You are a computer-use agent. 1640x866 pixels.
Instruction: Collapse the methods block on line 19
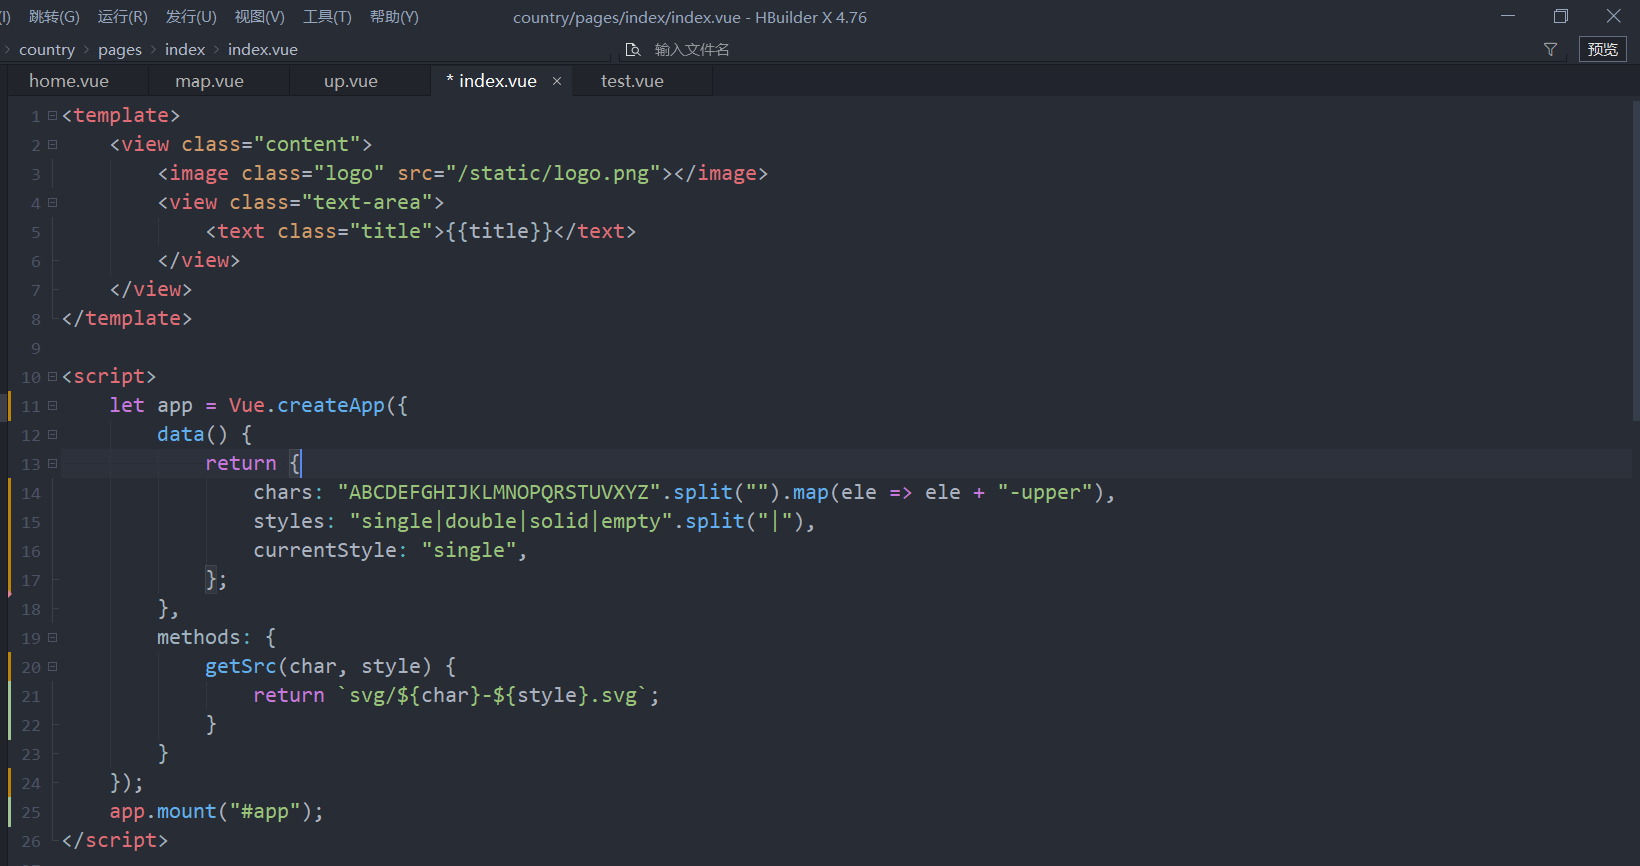(x=53, y=638)
